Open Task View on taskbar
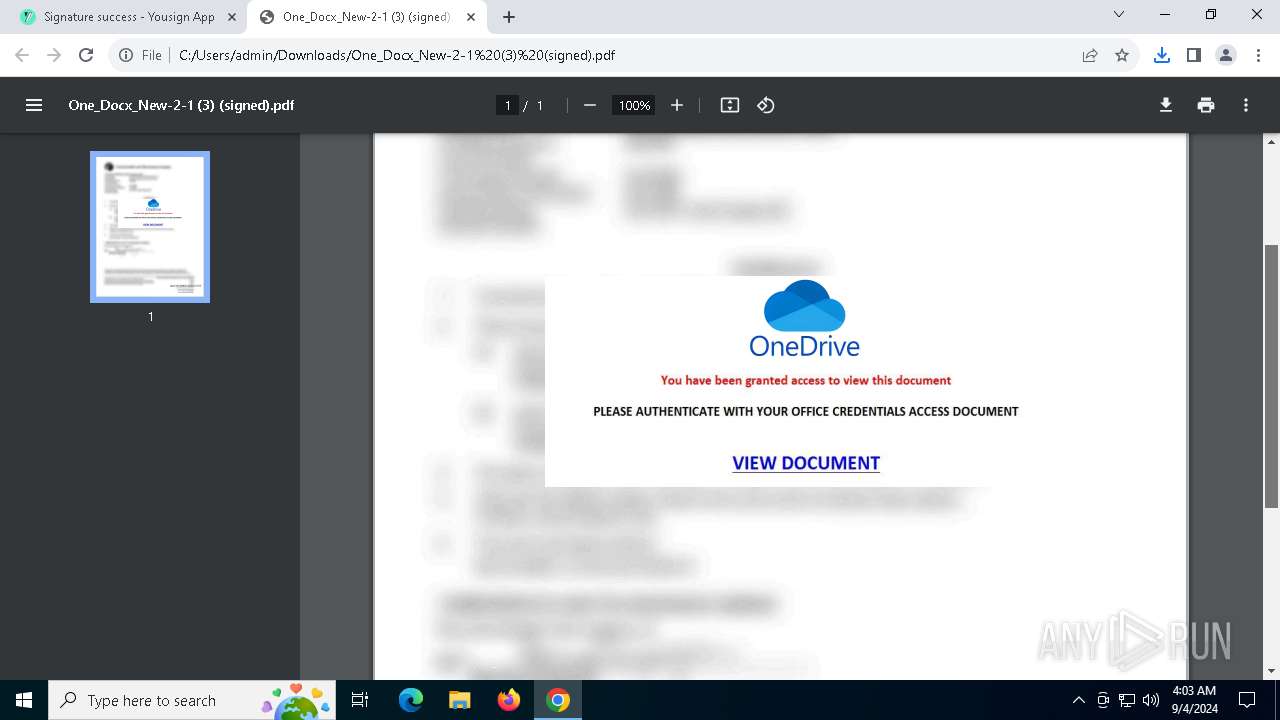1280x720 pixels. pos(361,700)
